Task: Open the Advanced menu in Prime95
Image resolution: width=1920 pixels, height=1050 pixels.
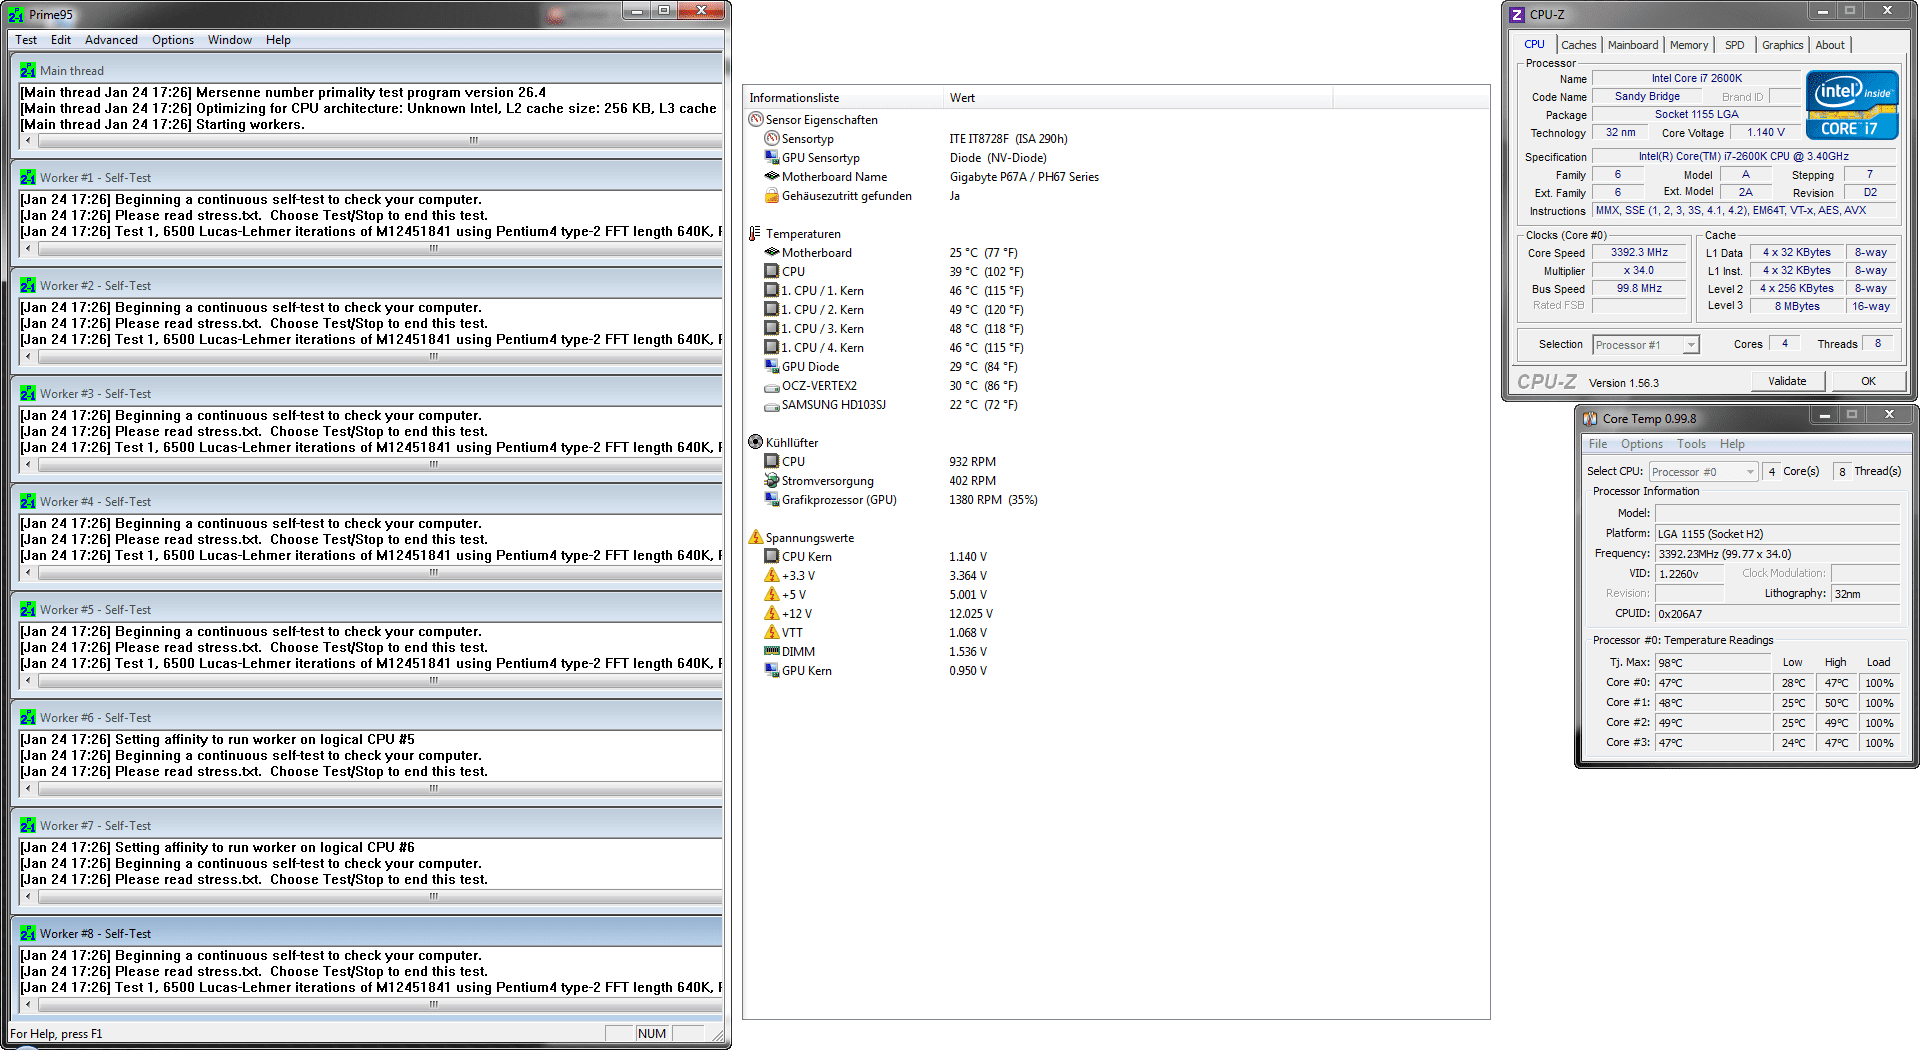Action: [111, 40]
